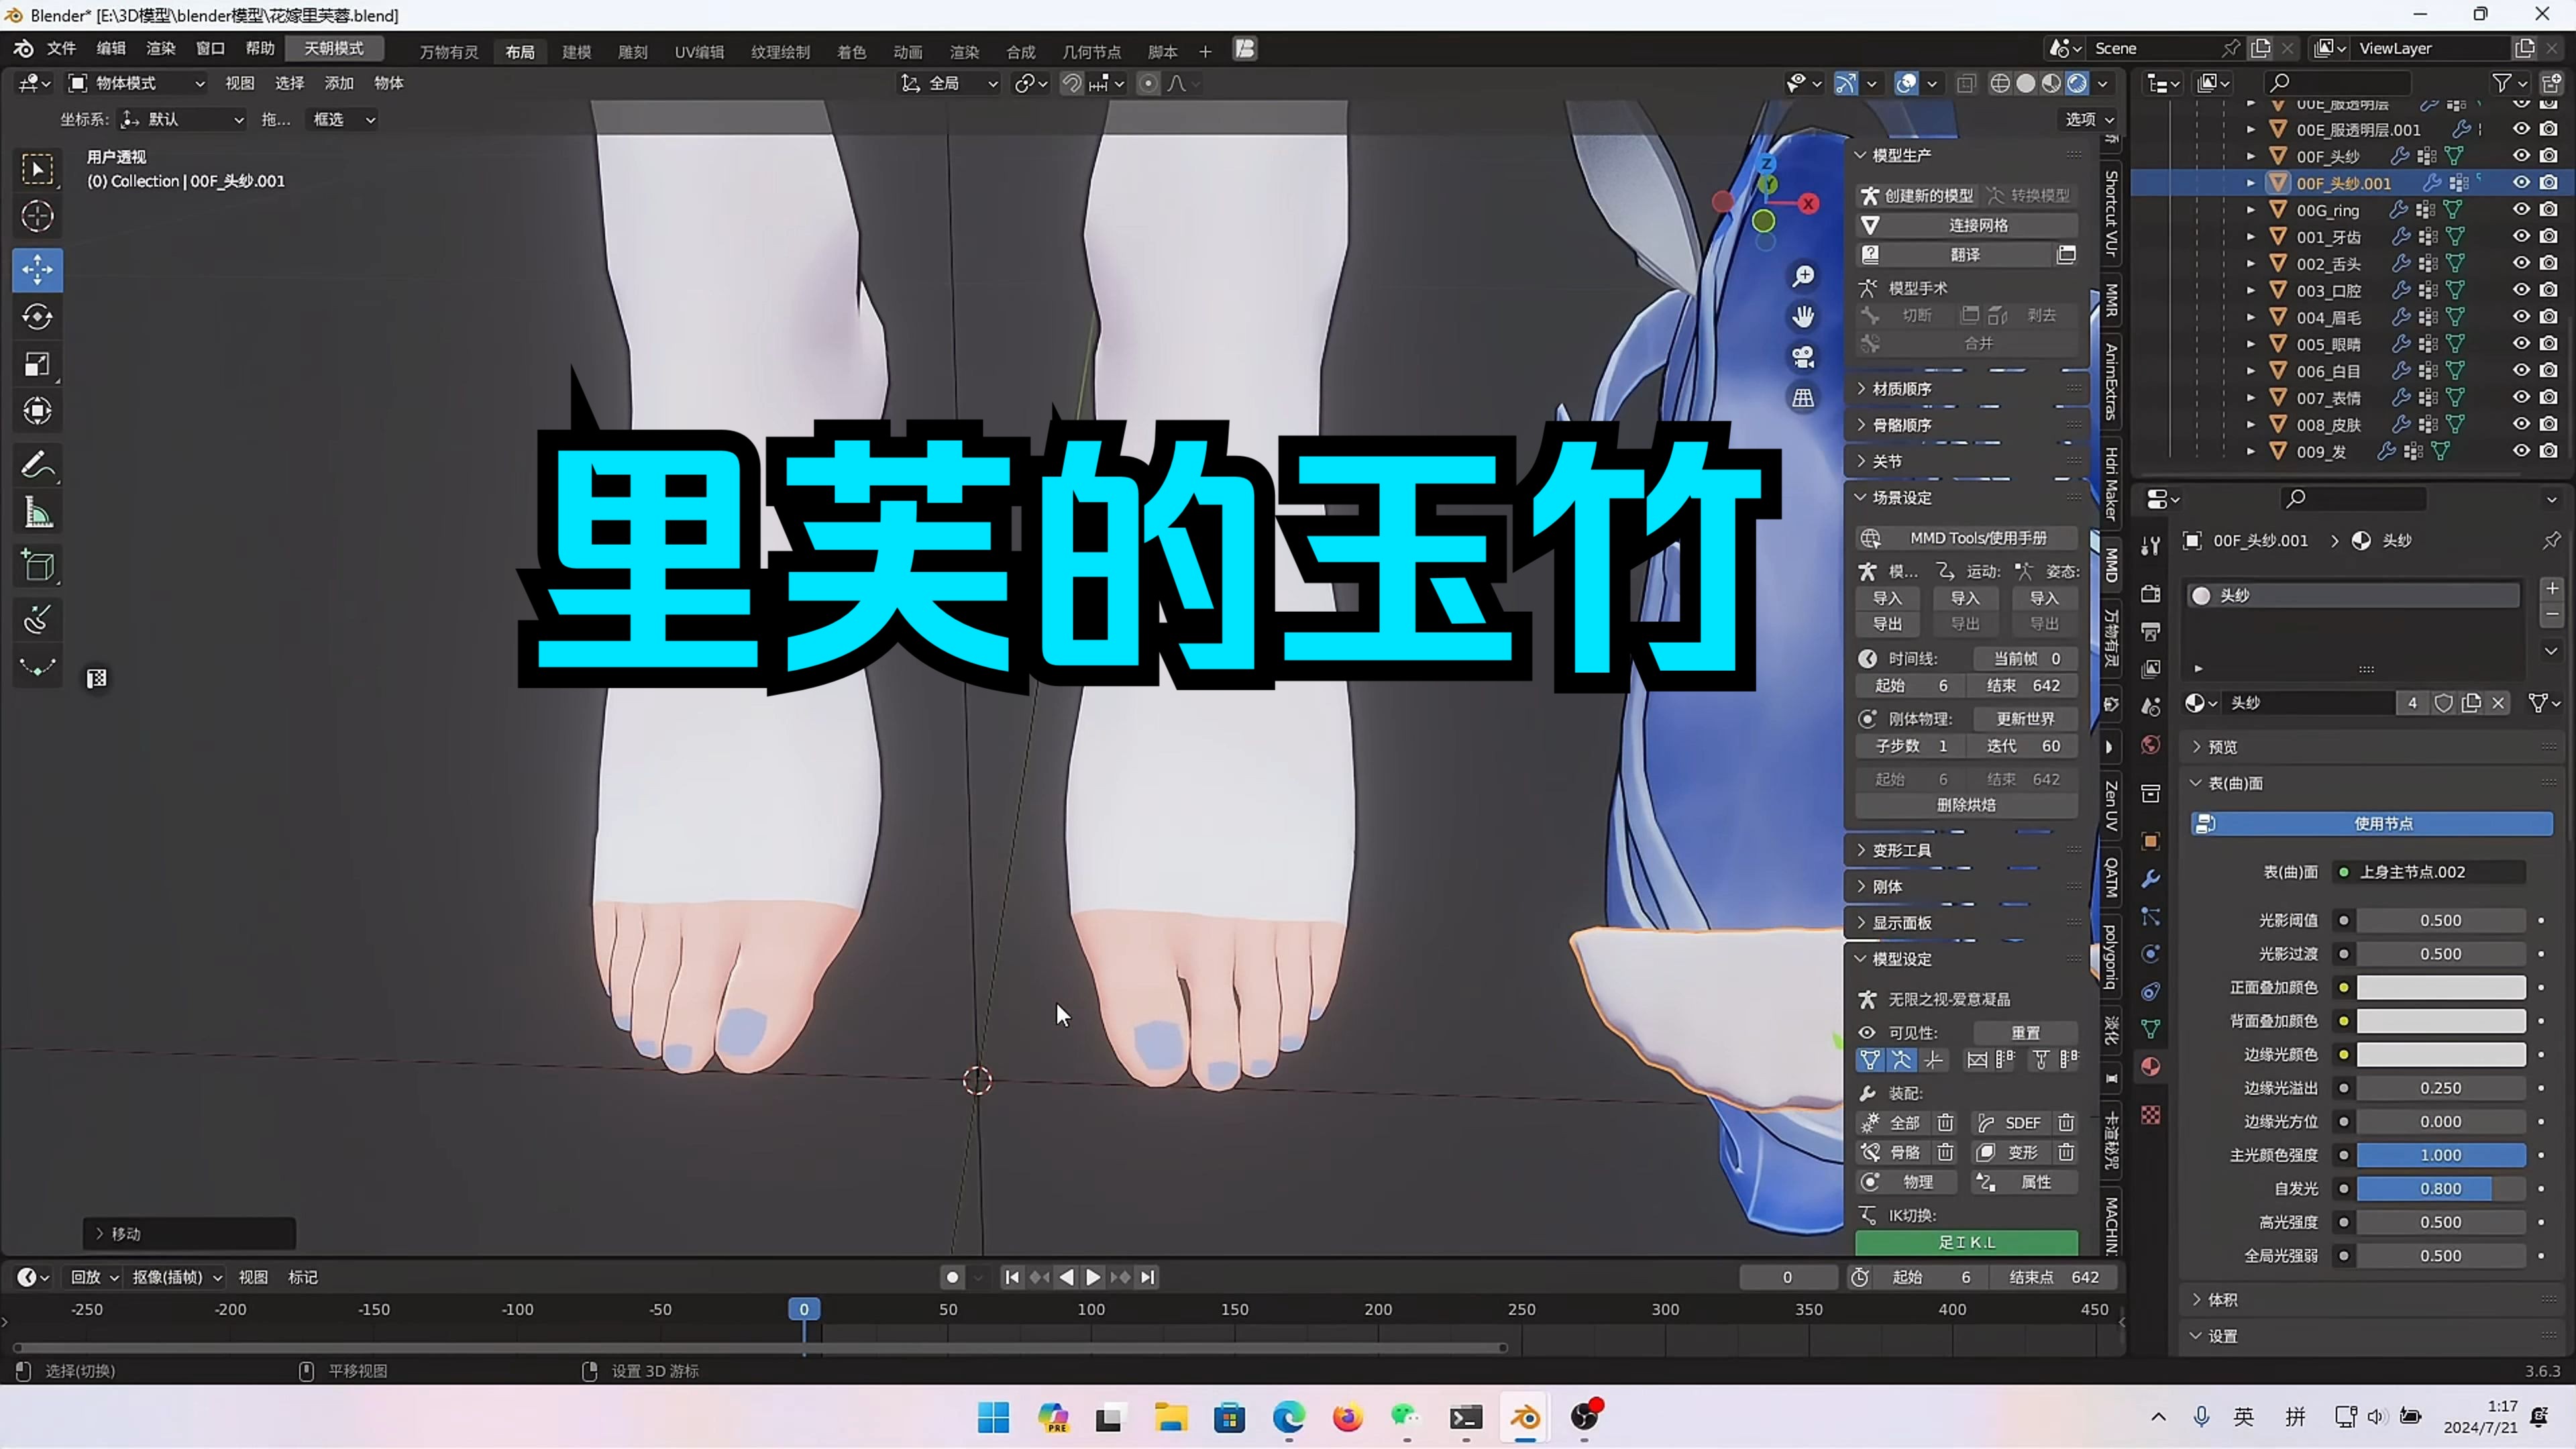Open Windows Start menu

tap(993, 1417)
